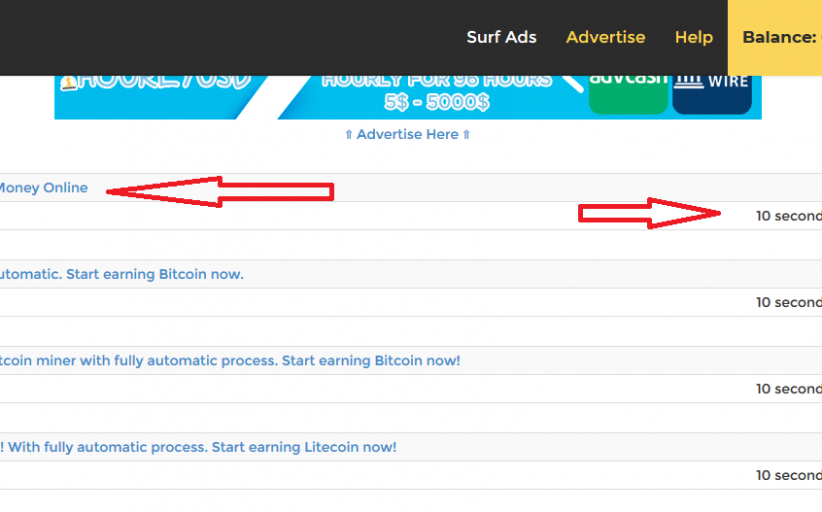Click the red arrow pointing at 10 seconds
The width and height of the screenshot is (822, 512).
tap(650, 213)
